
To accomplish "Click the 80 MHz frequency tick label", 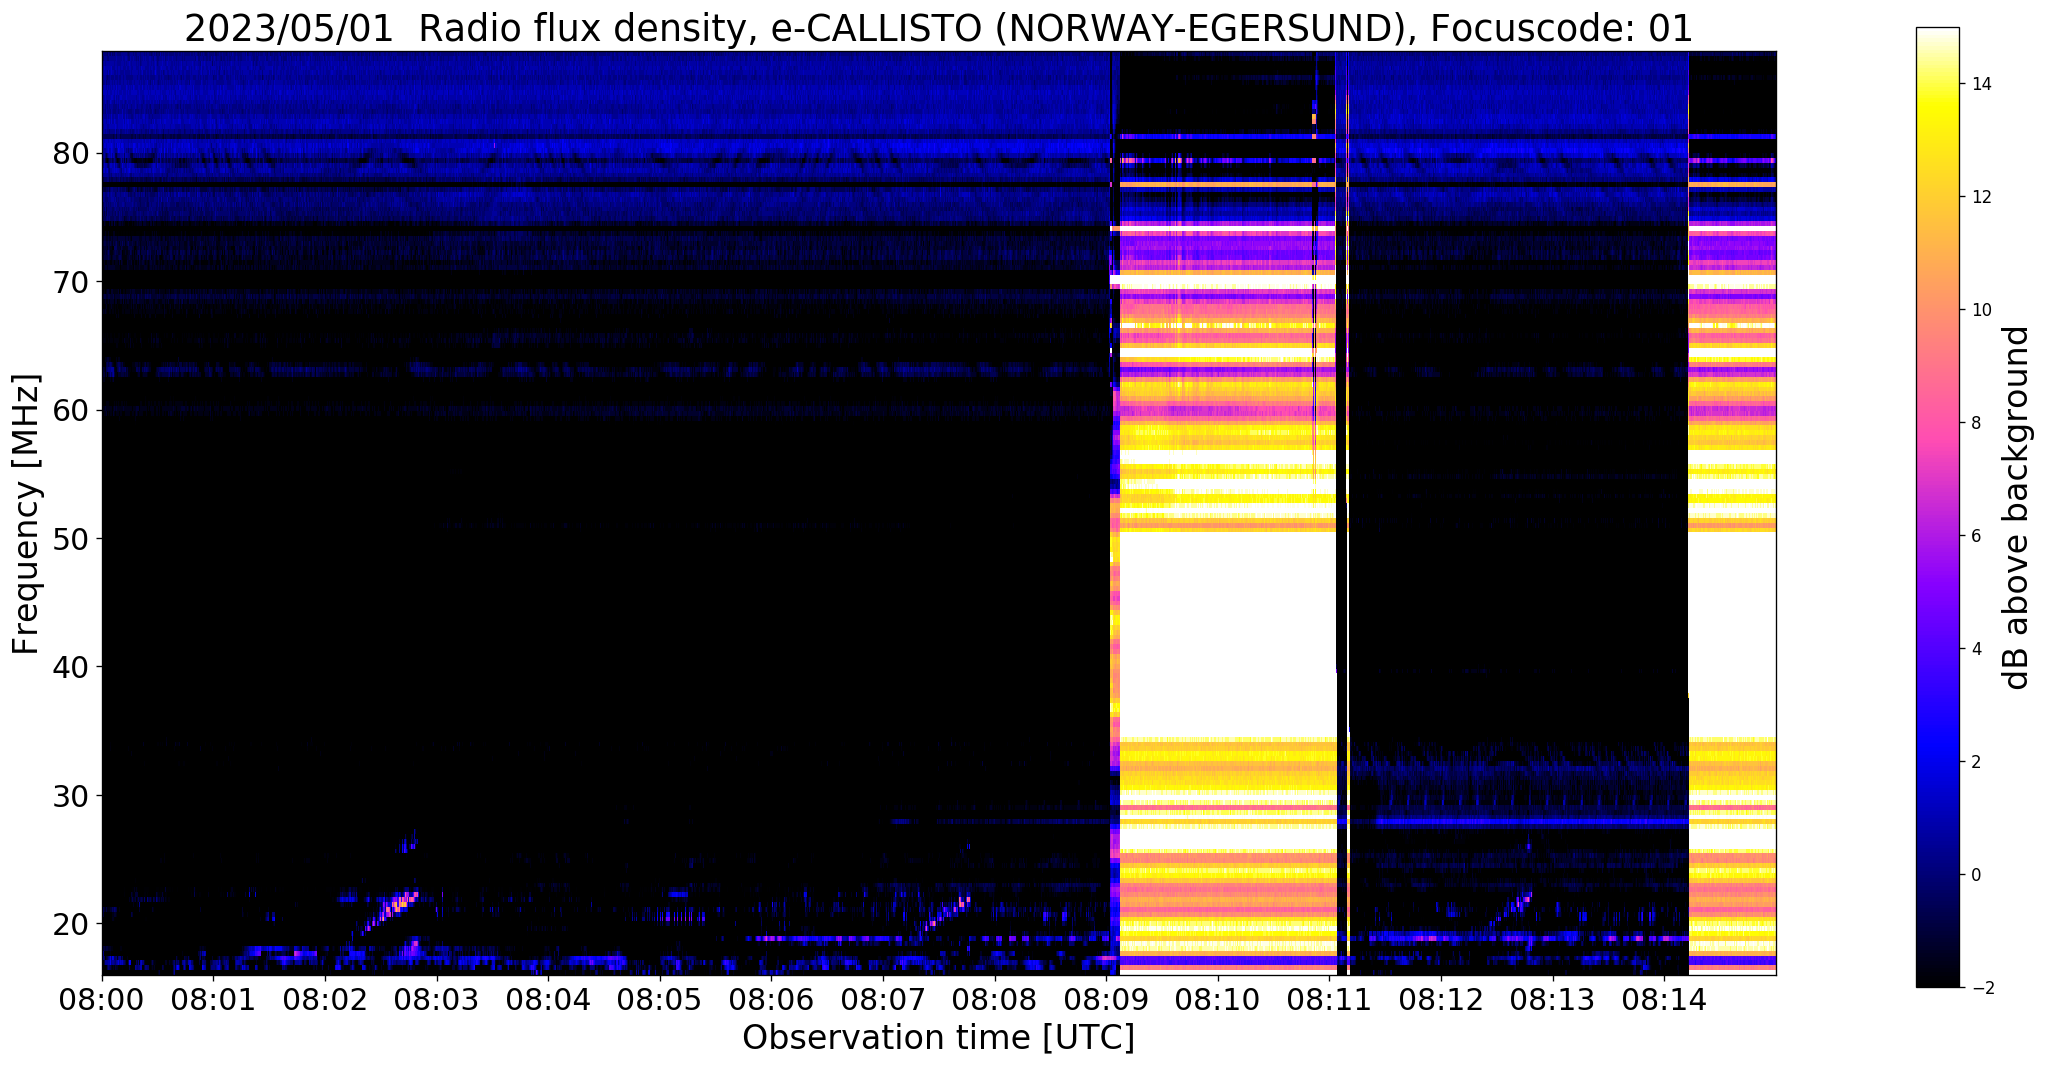I will coord(72,154).
